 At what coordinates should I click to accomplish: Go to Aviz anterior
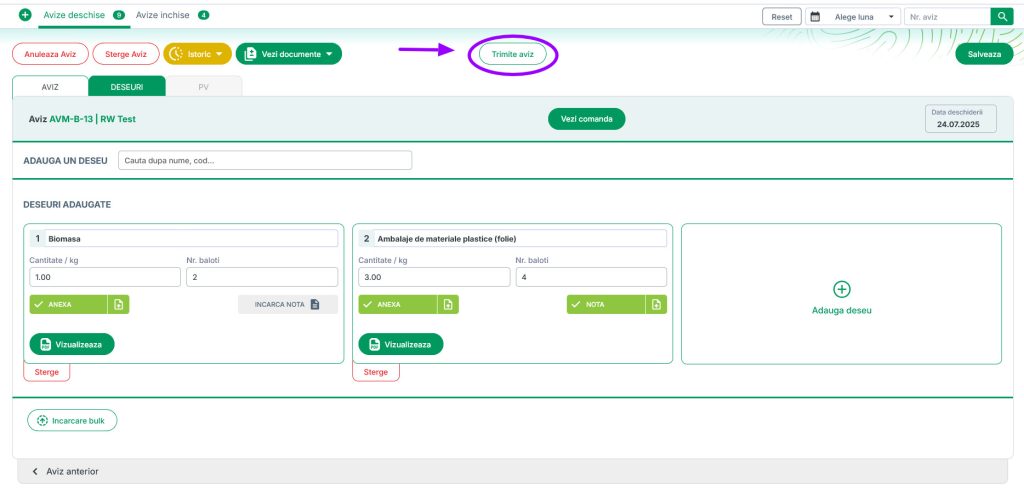pyautogui.click(x=66, y=471)
